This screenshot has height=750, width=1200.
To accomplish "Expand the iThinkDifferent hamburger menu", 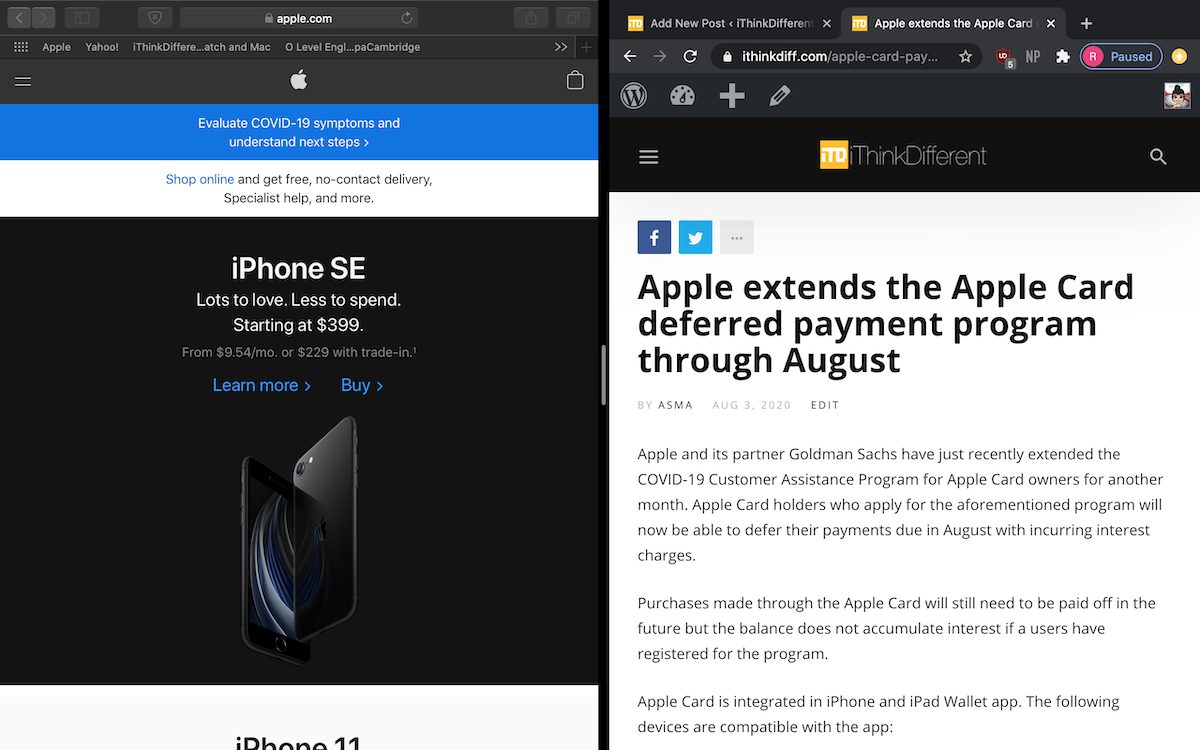I will 649,157.
